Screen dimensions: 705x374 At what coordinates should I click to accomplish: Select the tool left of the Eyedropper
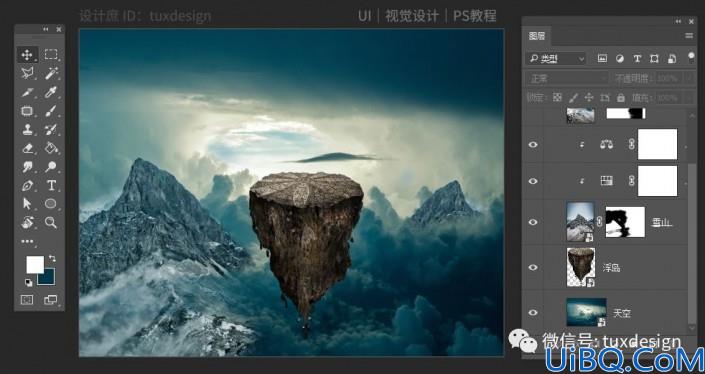click(27, 92)
